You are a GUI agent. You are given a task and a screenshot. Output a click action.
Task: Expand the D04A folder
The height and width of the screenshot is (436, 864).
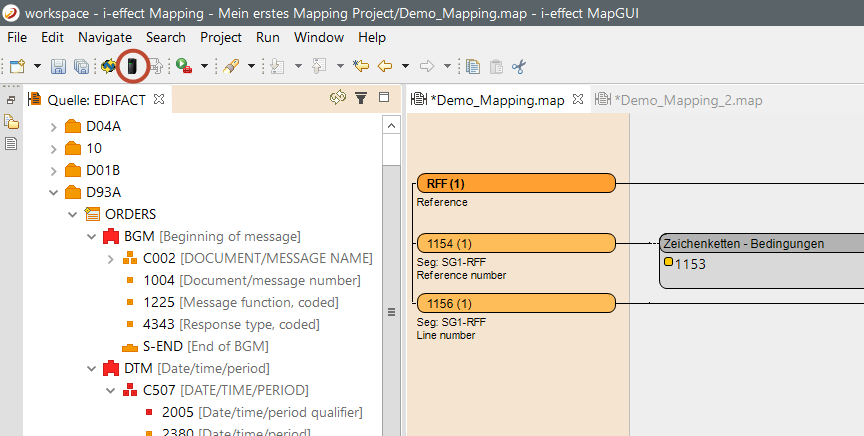[53, 127]
